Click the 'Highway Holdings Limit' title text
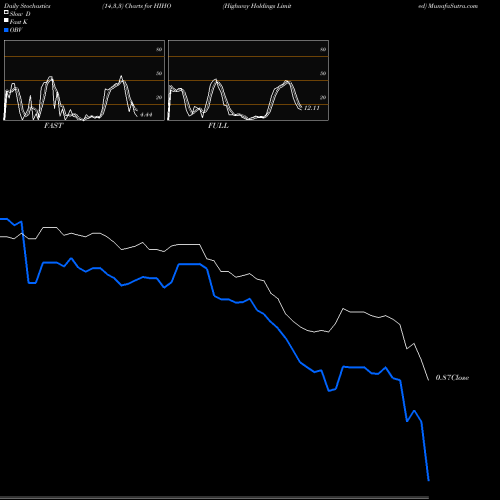Image resolution: width=500 pixels, height=500 pixels. coord(257,6)
